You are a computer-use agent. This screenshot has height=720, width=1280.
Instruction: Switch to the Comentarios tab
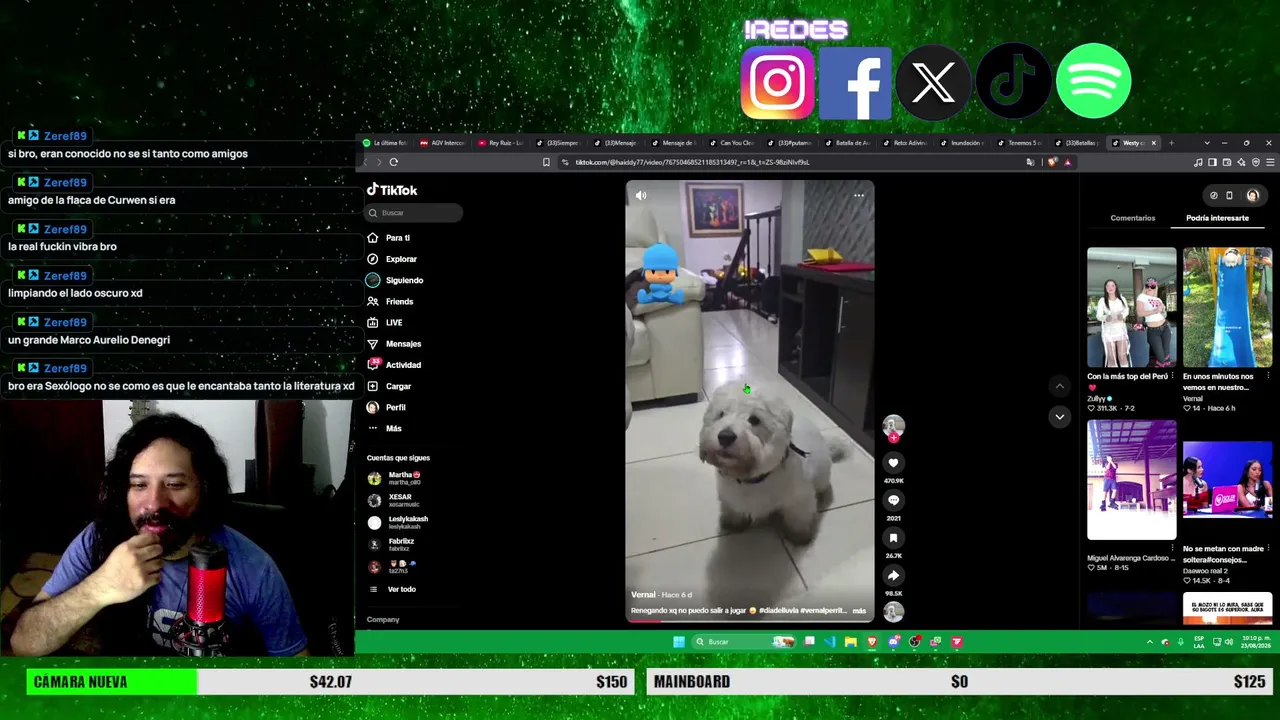(1132, 218)
